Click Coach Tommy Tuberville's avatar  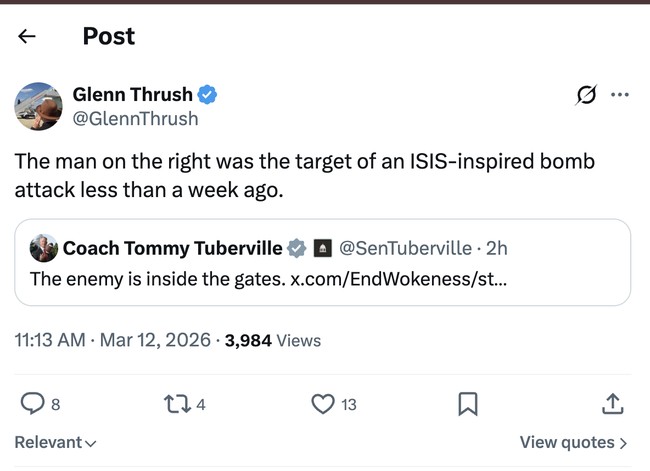coord(43,248)
